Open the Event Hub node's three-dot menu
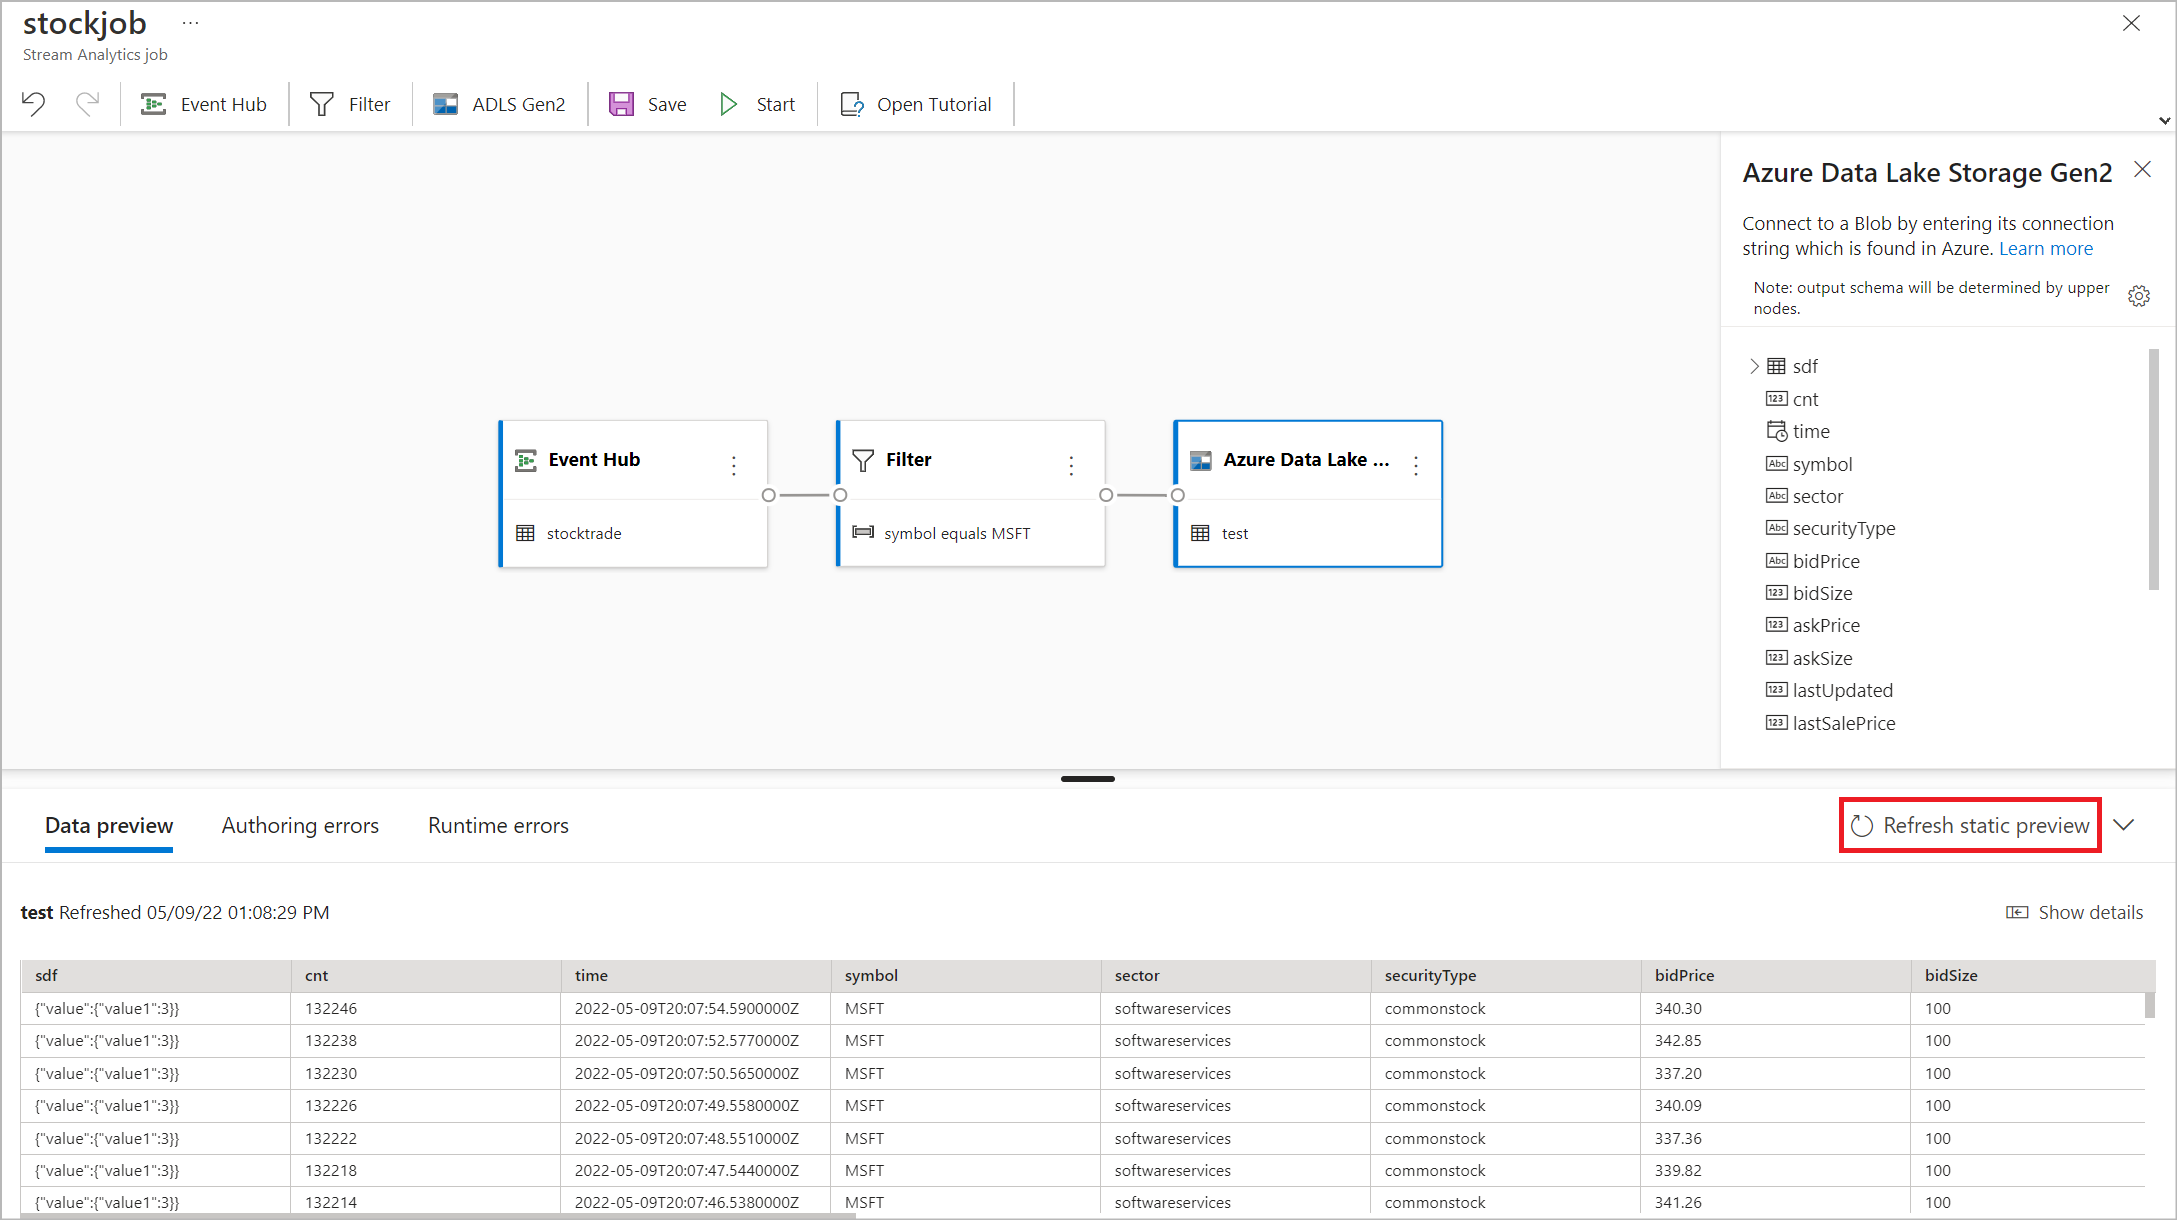This screenshot has width=2177, height=1220. pyautogui.click(x=734, y=465)
